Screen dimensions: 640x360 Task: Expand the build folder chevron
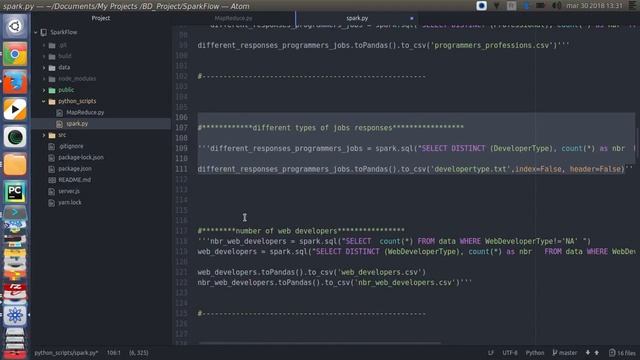click(x=44, y=56)
